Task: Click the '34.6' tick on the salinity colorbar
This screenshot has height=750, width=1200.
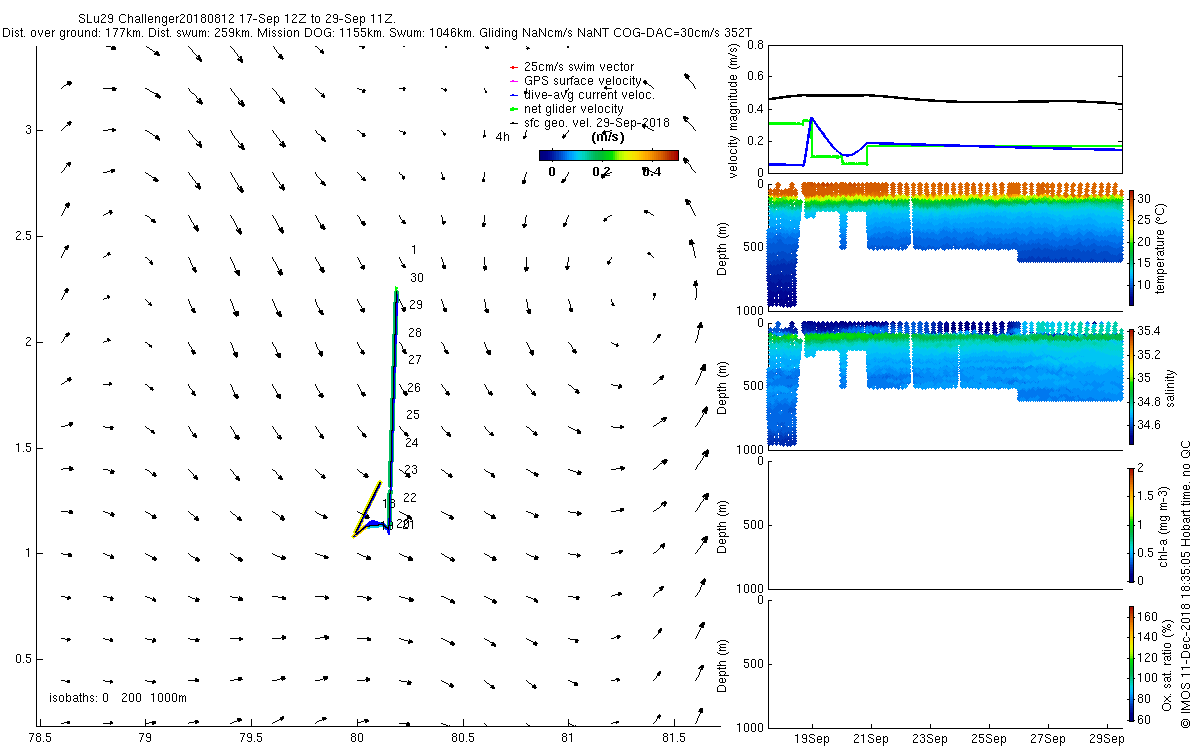Action: (1148, 424)
